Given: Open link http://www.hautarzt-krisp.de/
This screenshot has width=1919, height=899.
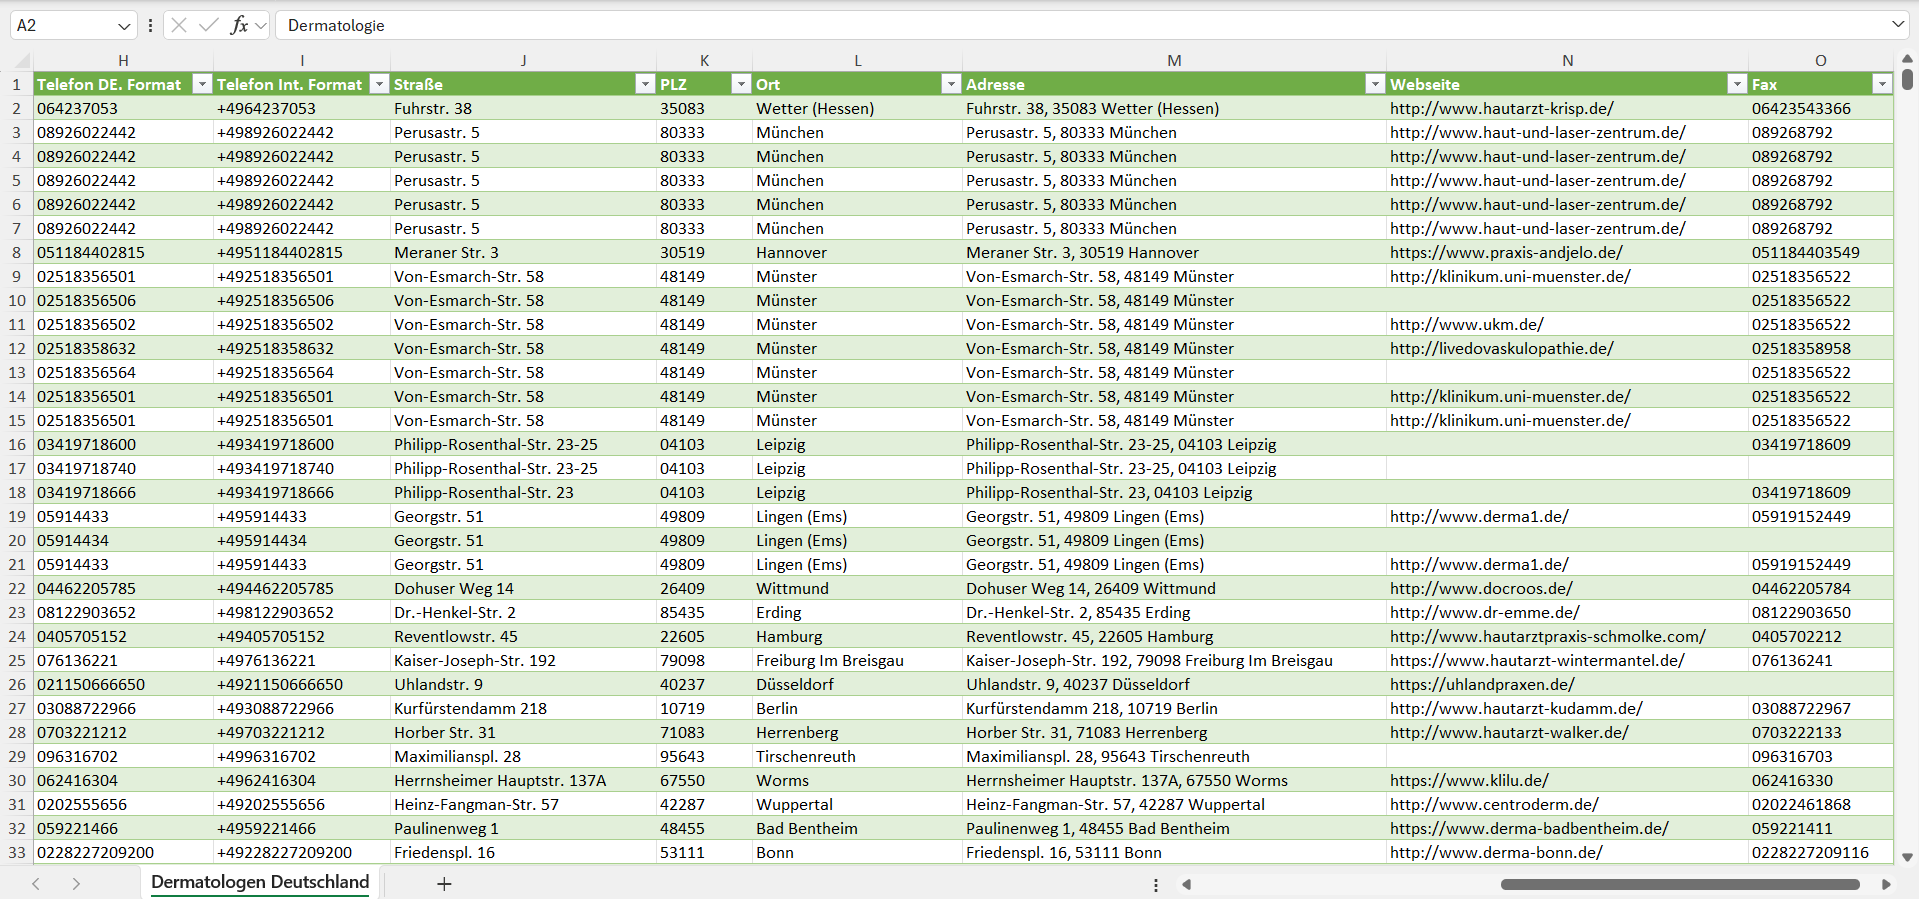Looking at the screenshot, I should [1501, 108].
